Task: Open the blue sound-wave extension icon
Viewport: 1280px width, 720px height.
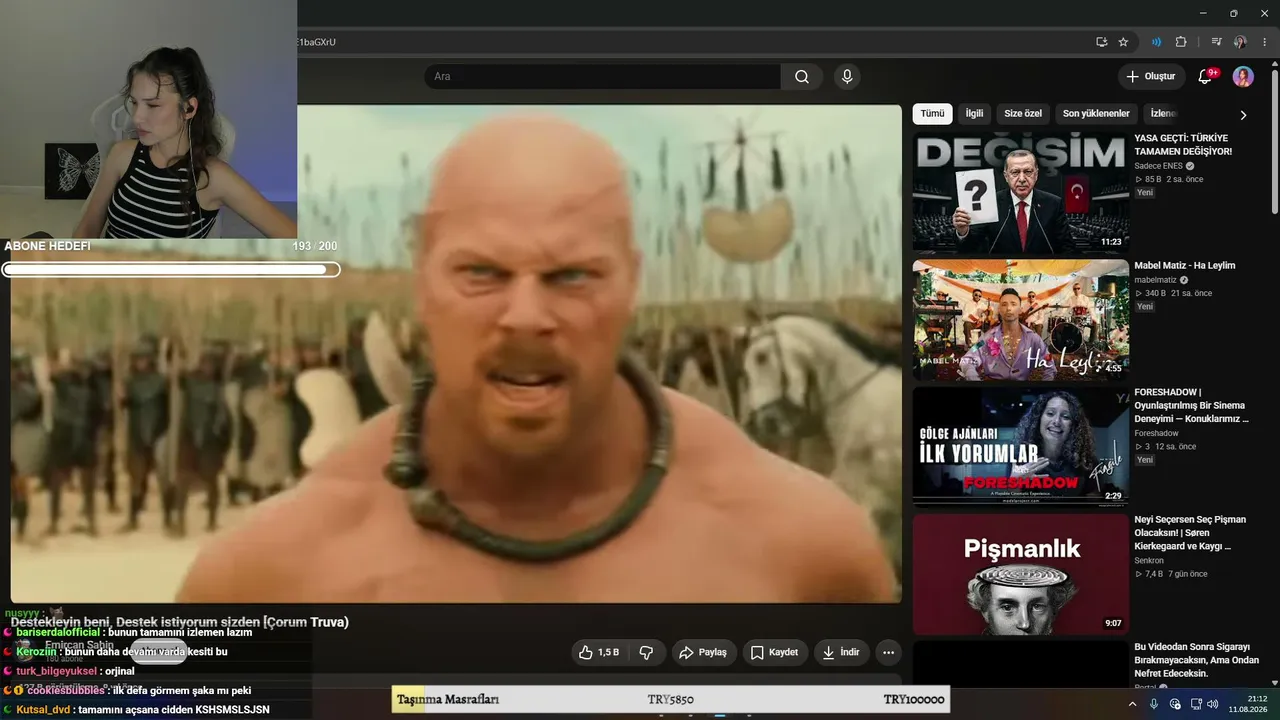Action: coord(1156,42)
